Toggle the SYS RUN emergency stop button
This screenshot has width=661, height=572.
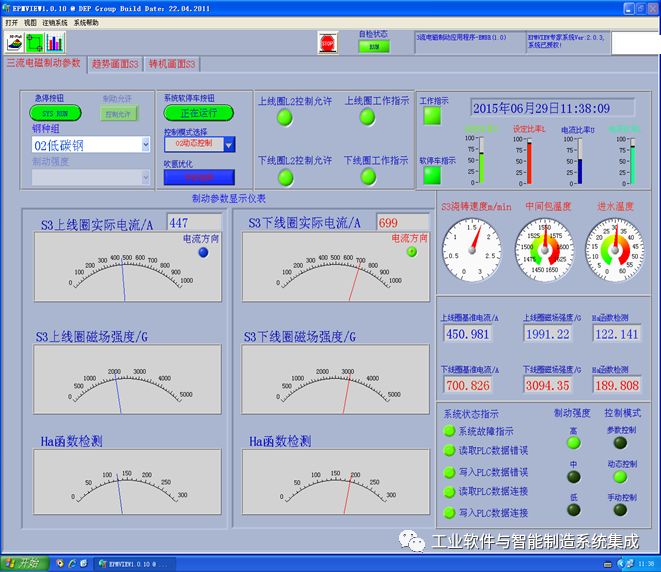coord(55,113)
